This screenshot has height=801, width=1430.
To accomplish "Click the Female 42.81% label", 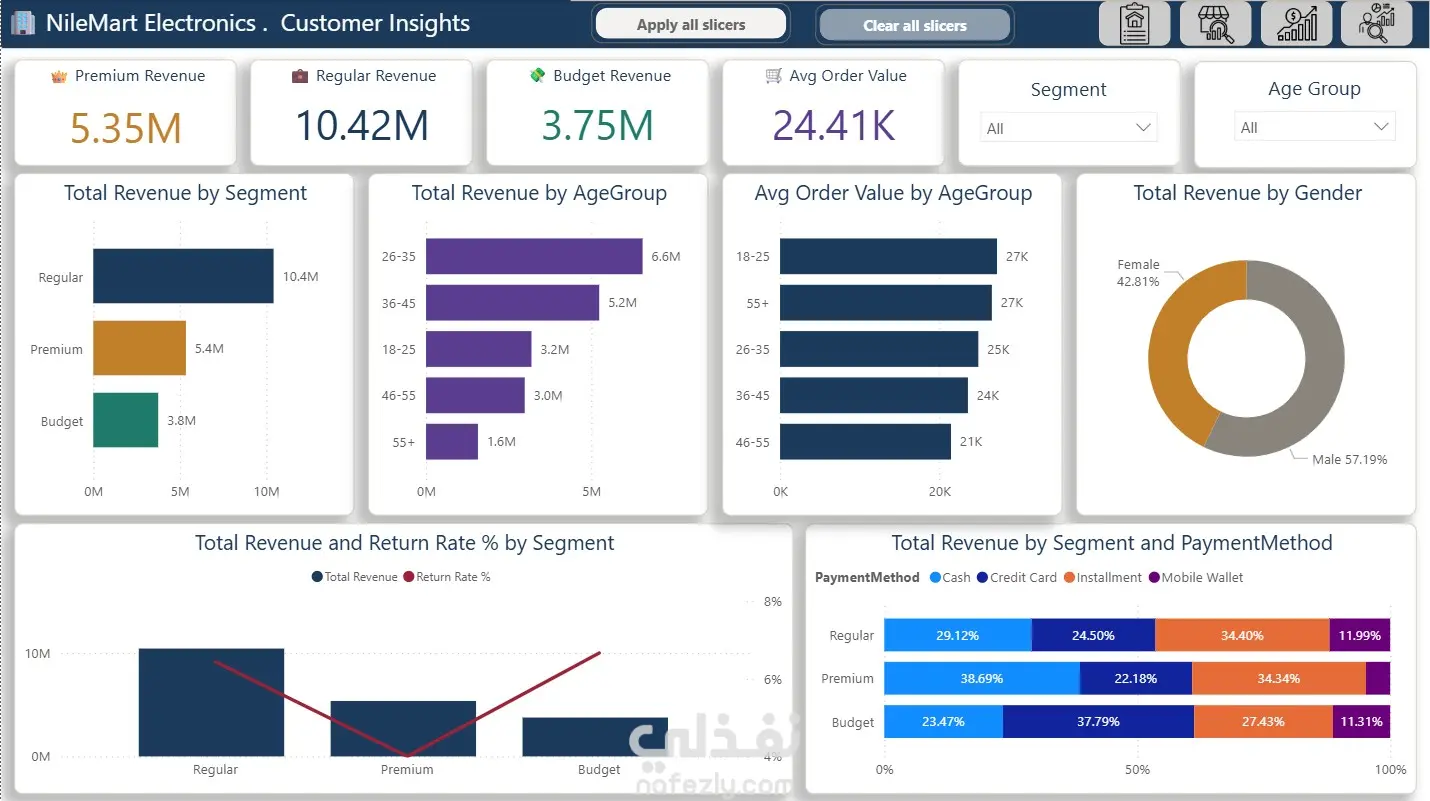I will click(1138, 273).
